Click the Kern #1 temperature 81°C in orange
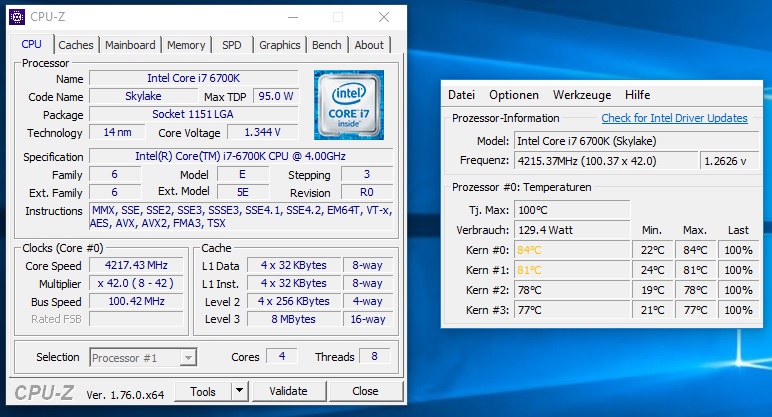The image size is (772, 417). point(572,270)
